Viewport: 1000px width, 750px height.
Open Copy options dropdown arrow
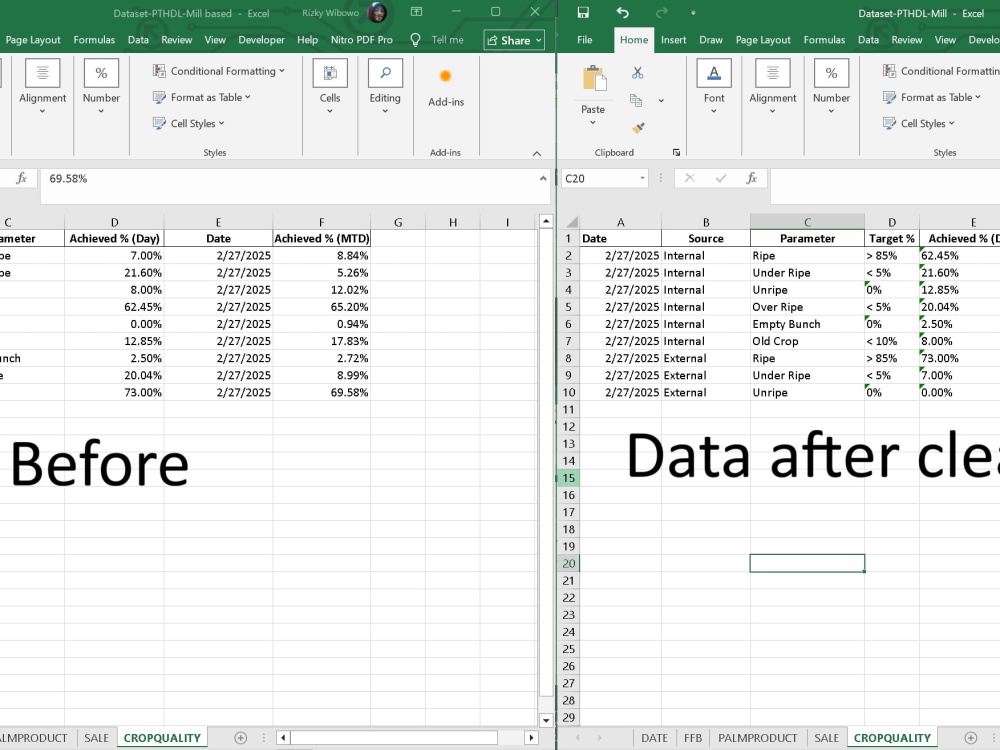(661, 100)
